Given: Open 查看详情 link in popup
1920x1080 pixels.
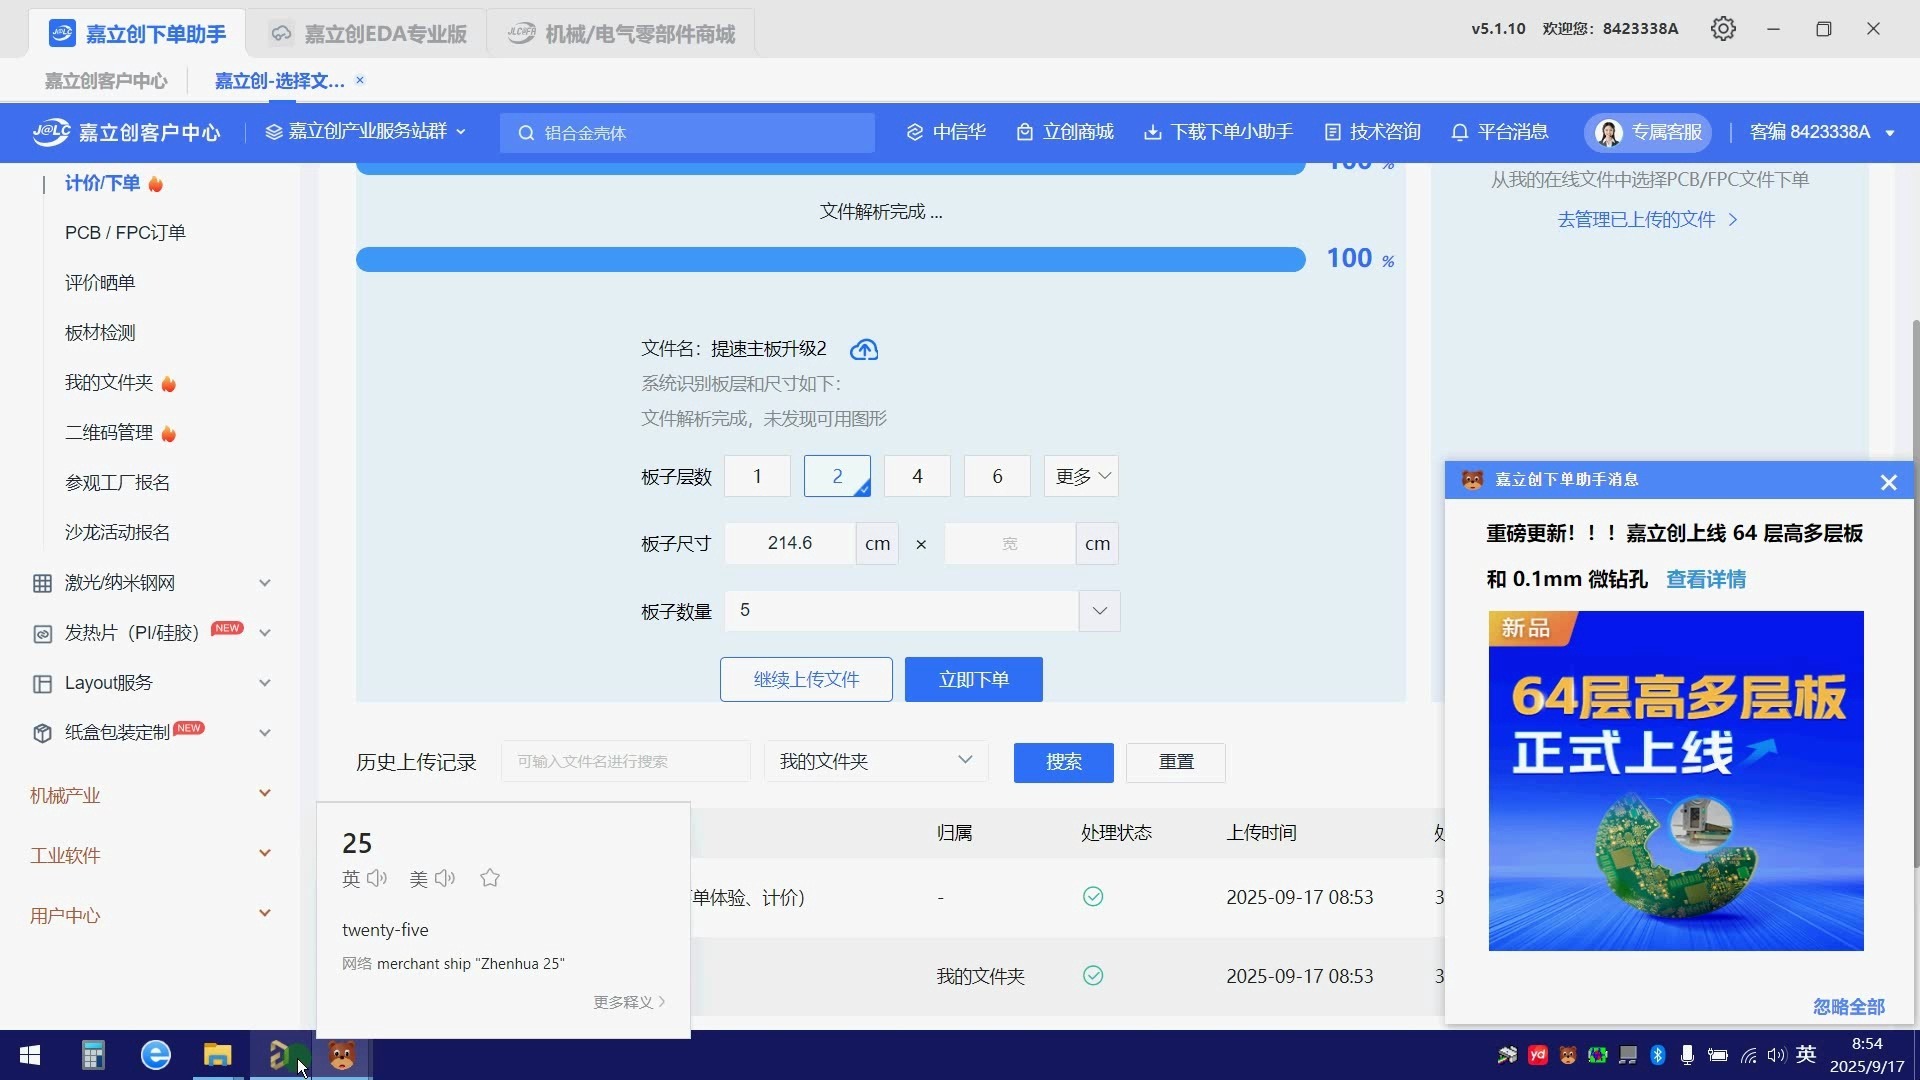Looking at the screenshot, I should [x=1706, y=580].
